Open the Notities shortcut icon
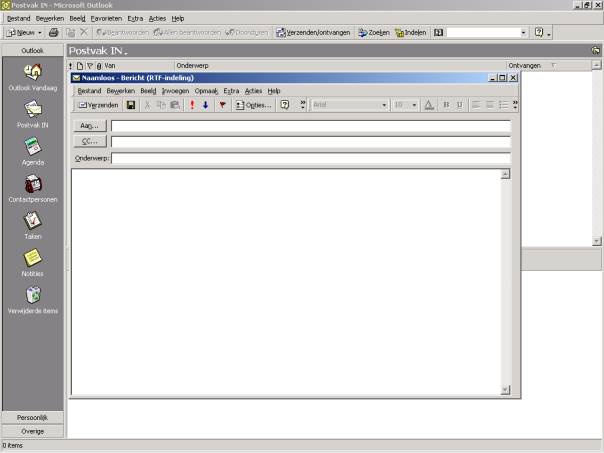This screenshot has width=604, height=453. pos(33,258)
